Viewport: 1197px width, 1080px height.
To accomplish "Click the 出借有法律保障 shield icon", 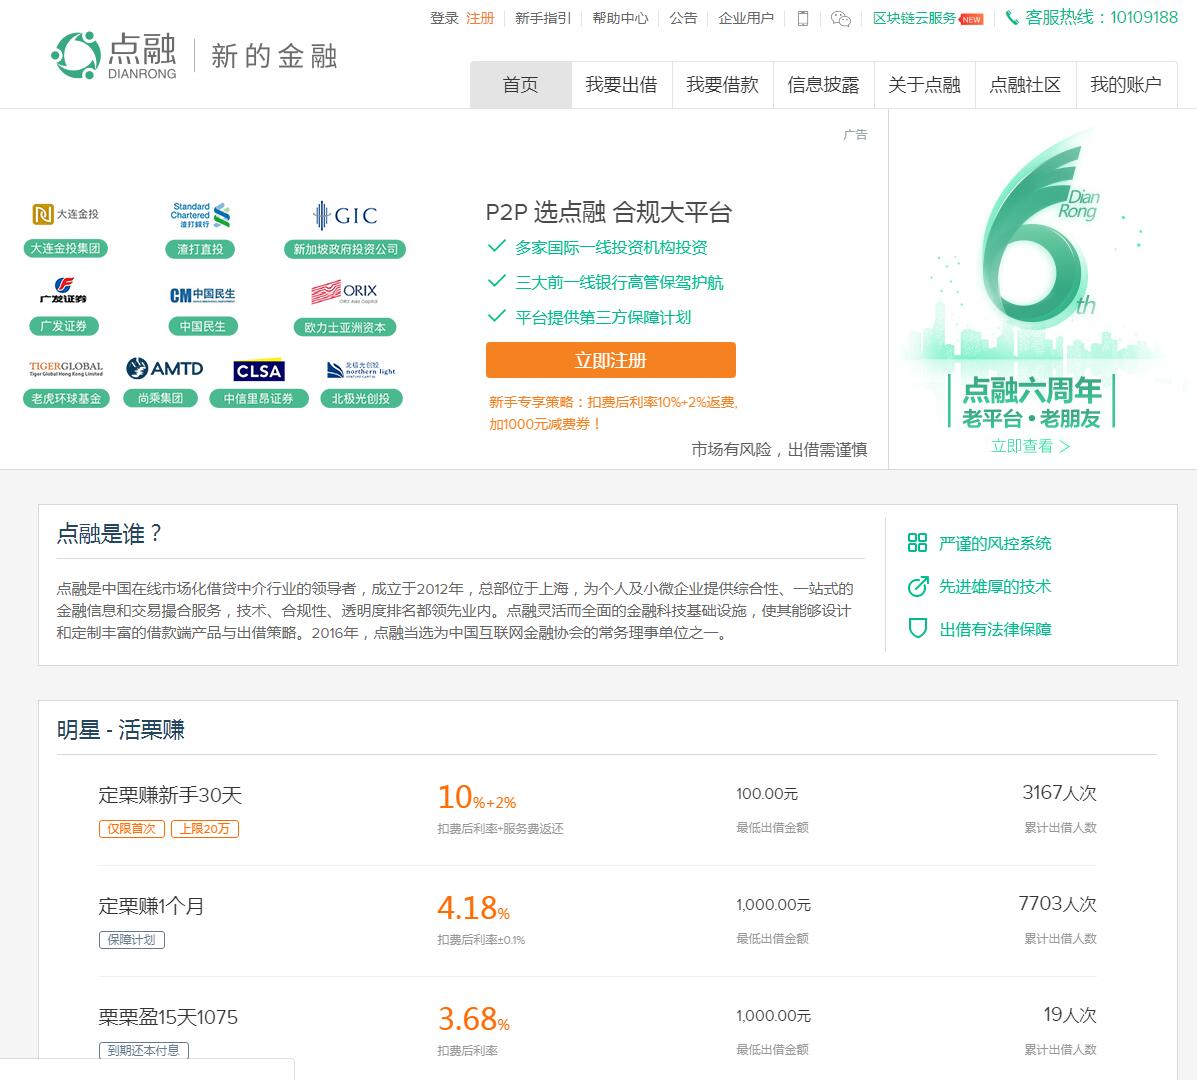I will [x=917, y=629].
